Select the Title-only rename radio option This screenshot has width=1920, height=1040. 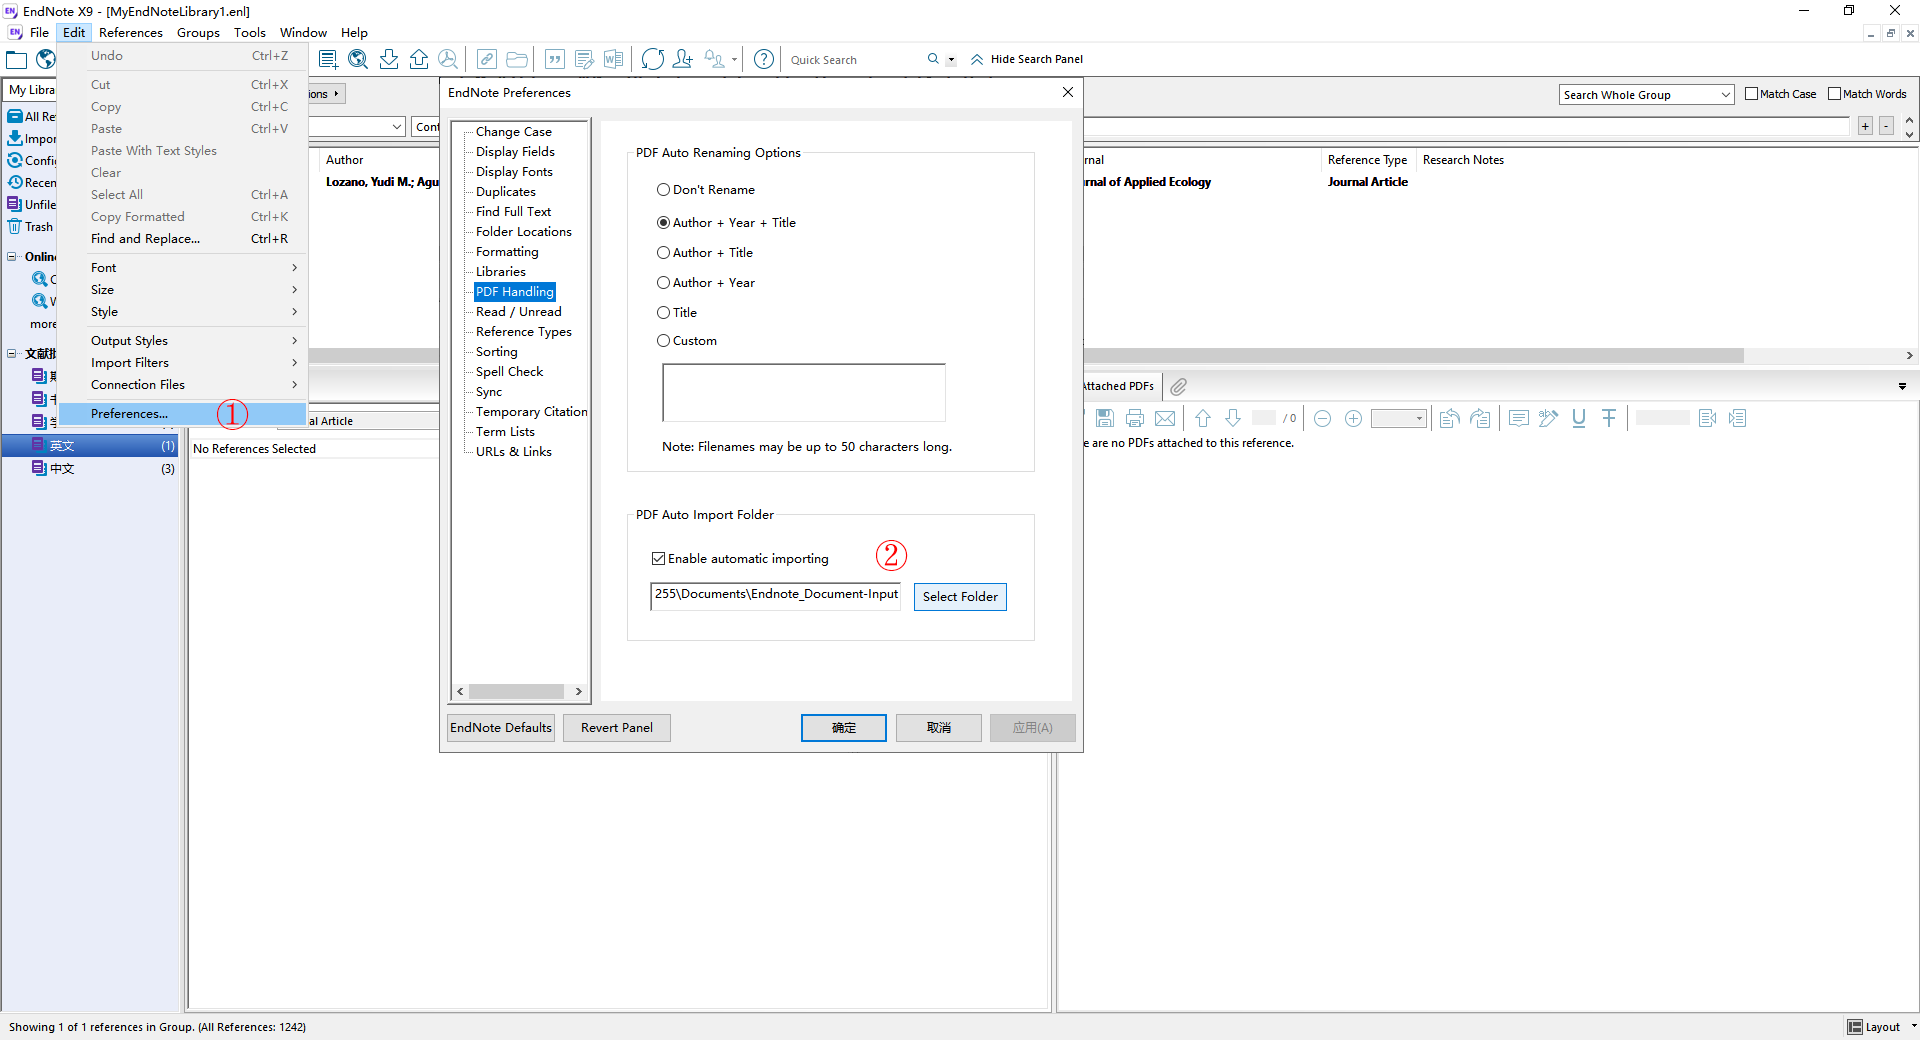(663, 313)
